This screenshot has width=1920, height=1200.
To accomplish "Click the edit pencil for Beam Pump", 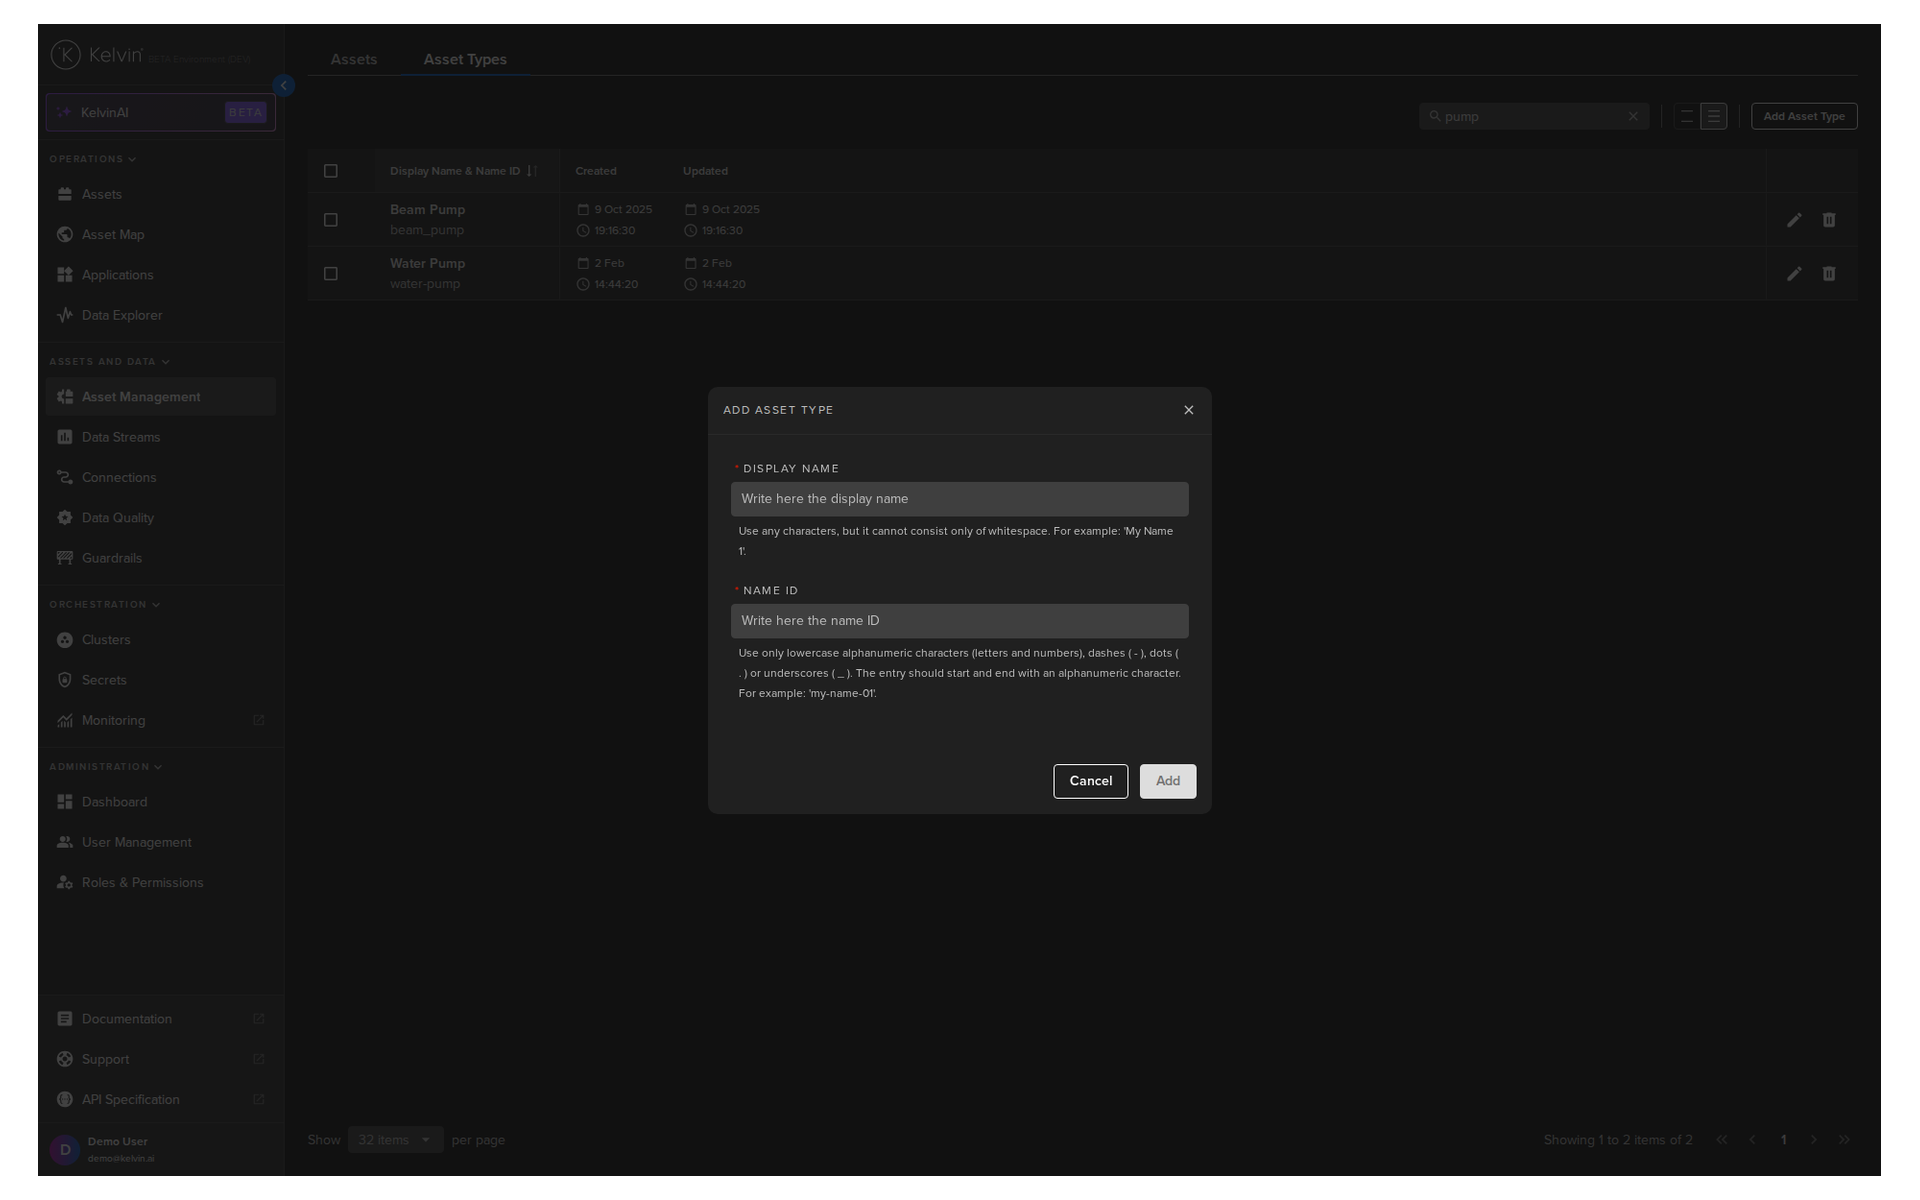I will (1794, 220).
